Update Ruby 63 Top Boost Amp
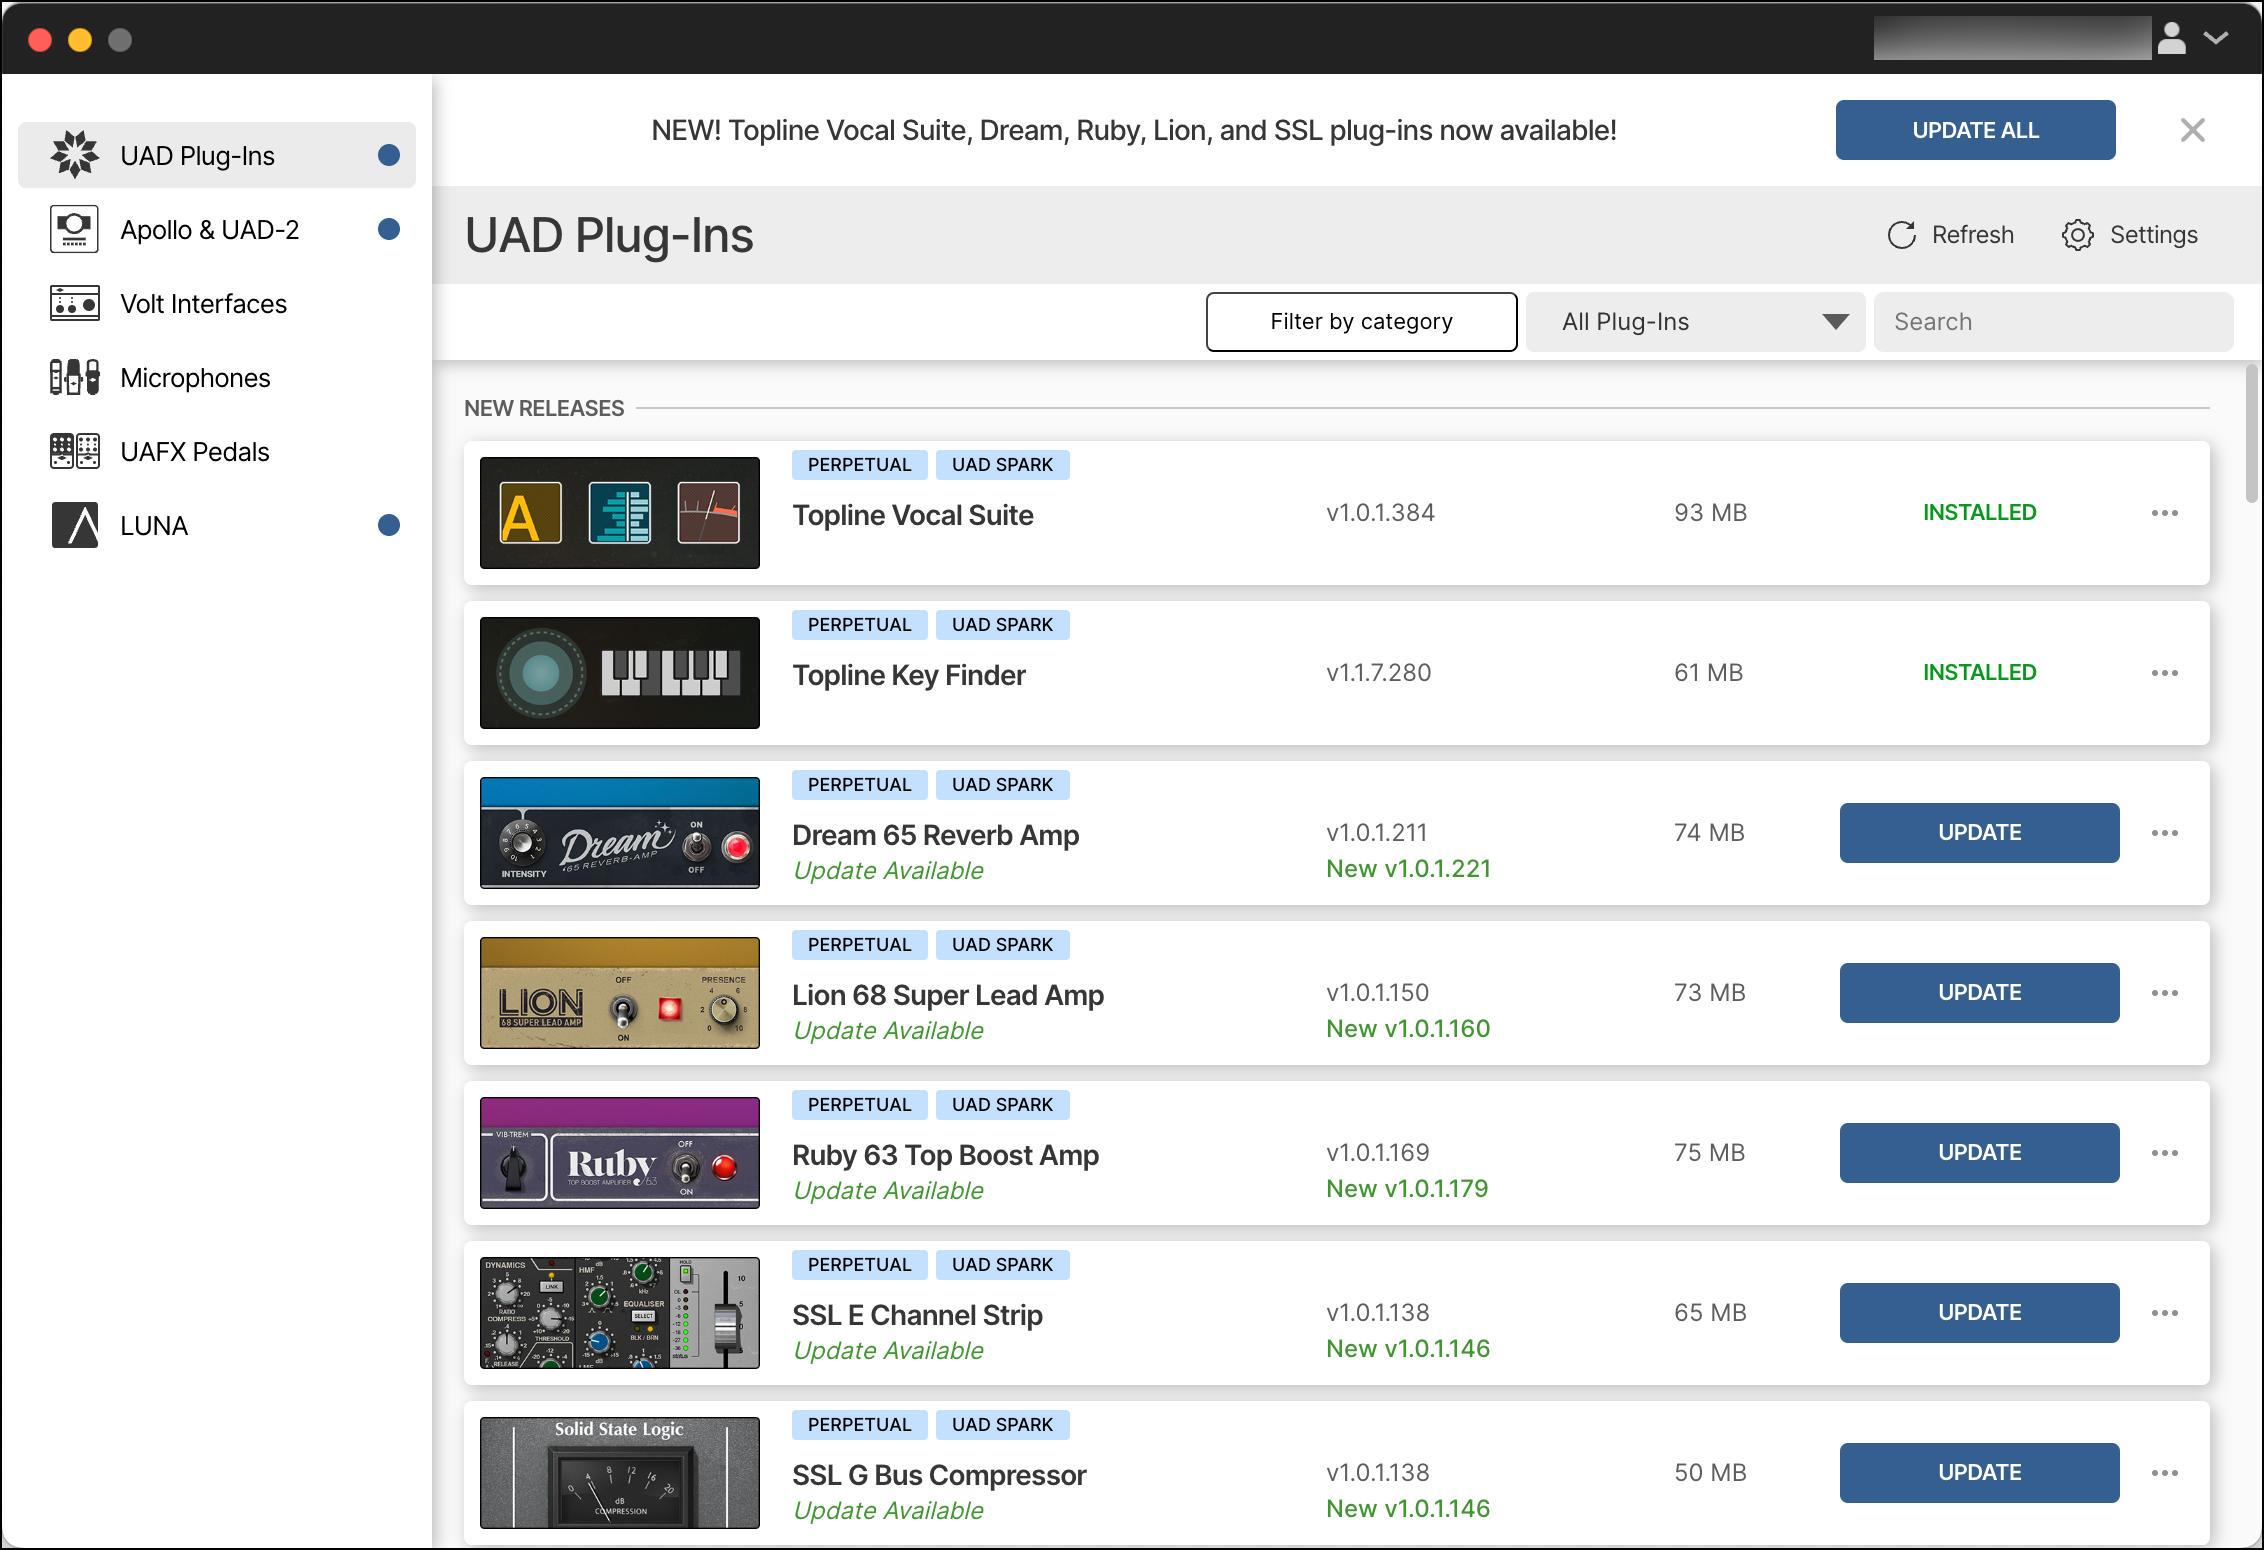 [1979, 1153]
